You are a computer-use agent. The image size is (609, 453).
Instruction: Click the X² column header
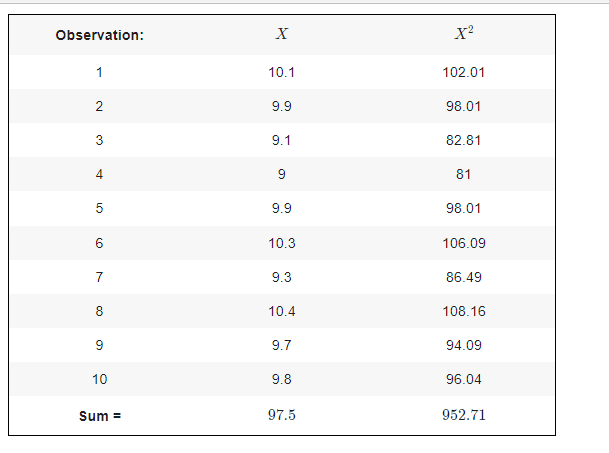[x=463, y=34]
